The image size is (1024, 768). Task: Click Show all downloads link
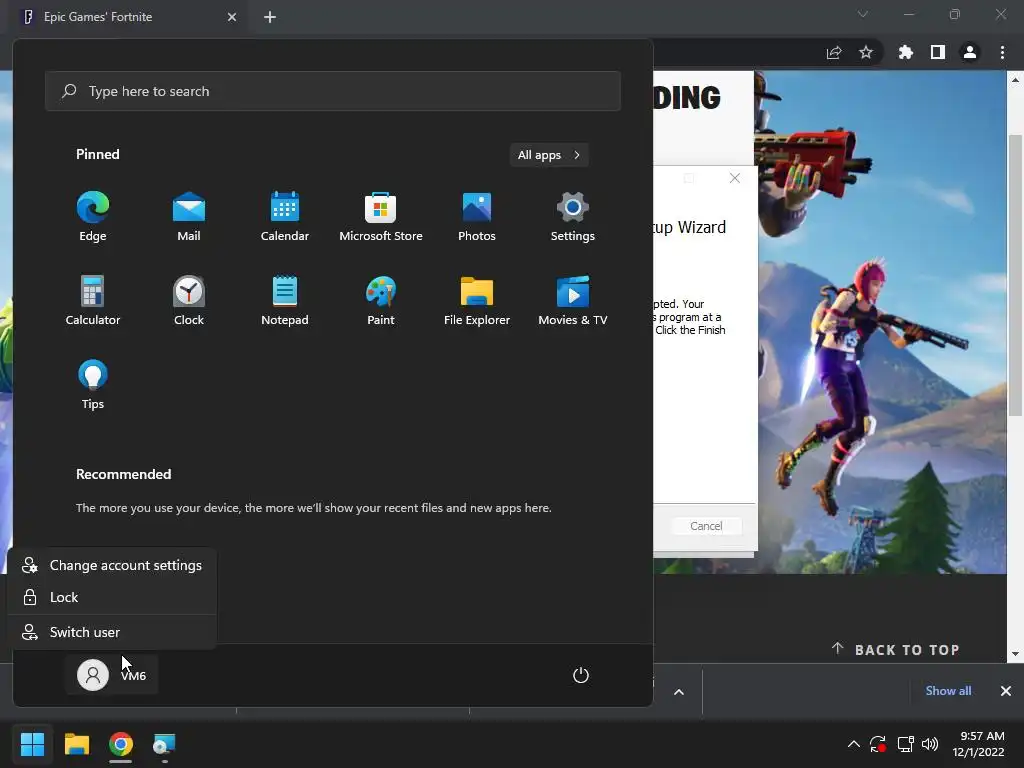tap(948, 691)
